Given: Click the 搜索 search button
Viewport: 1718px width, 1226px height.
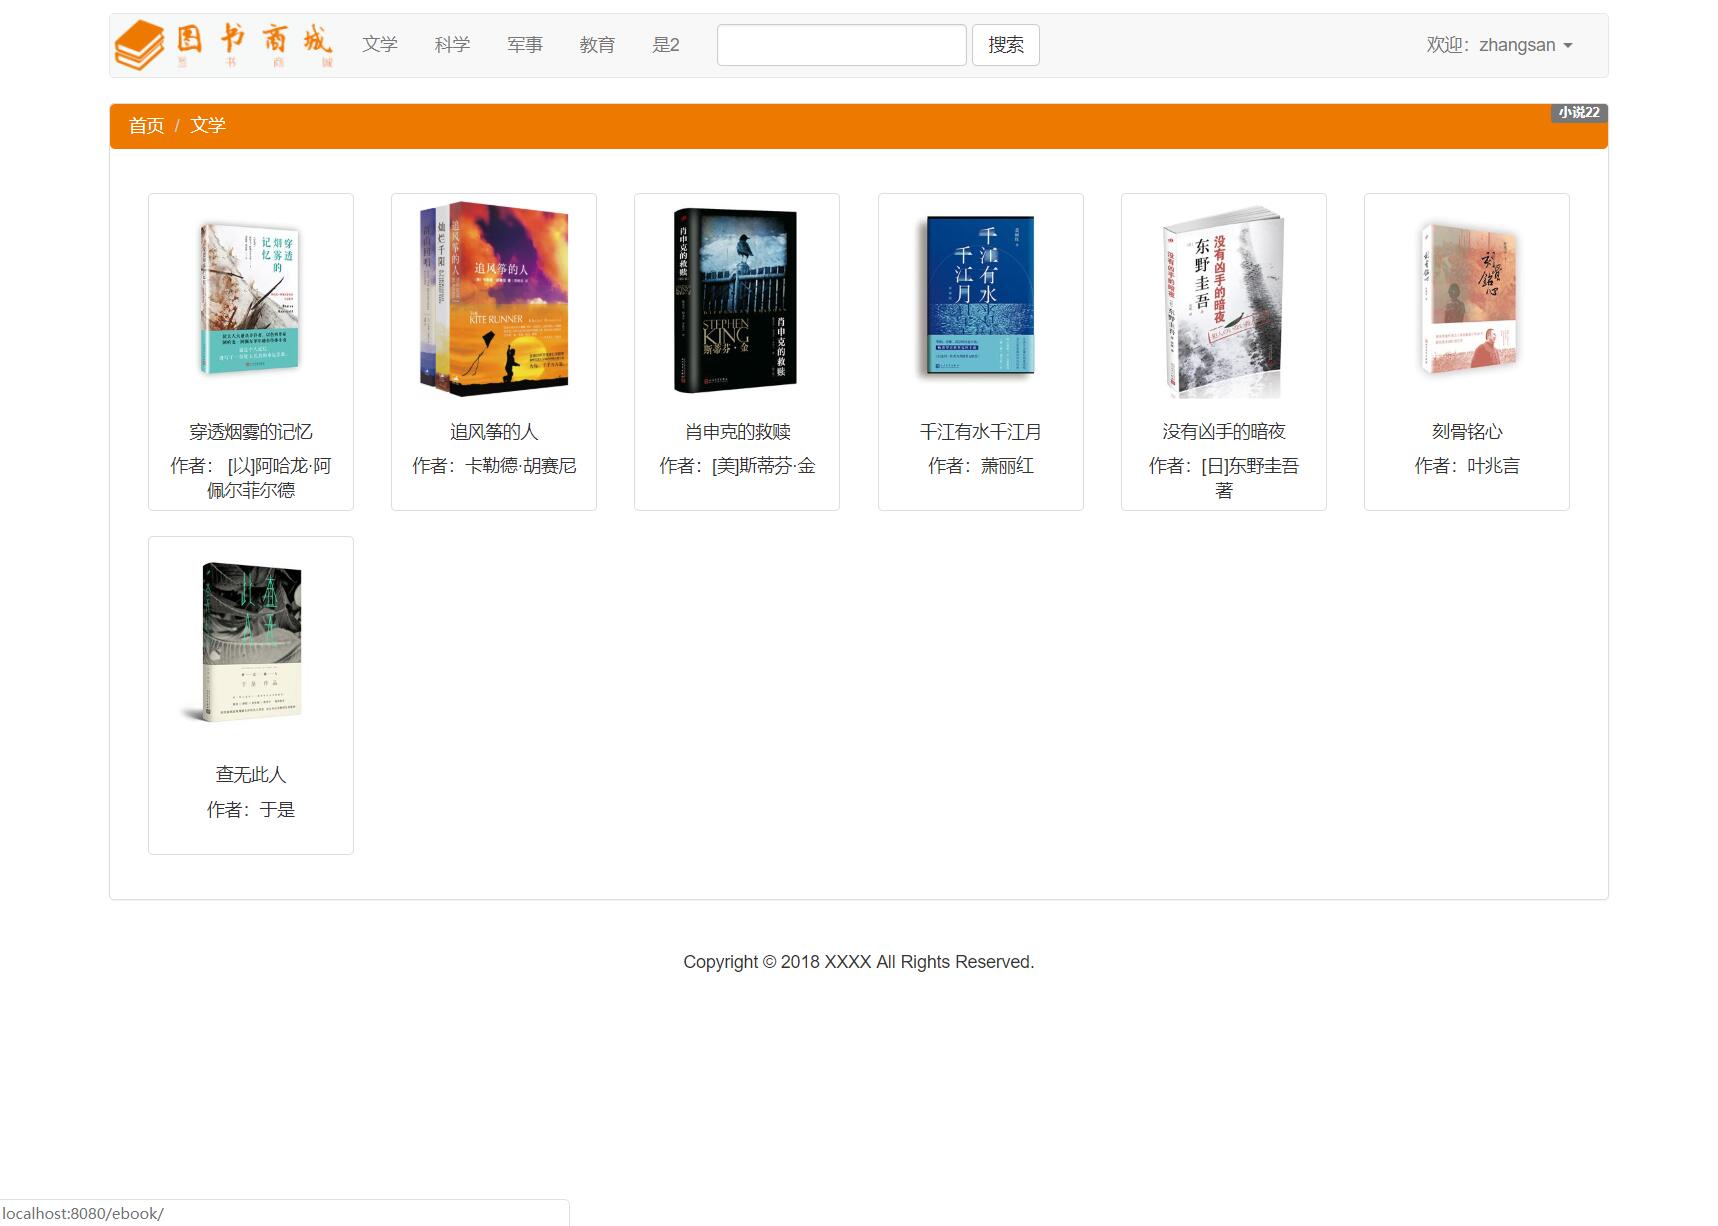Looking at the screenshot, I should (1006, 45).
